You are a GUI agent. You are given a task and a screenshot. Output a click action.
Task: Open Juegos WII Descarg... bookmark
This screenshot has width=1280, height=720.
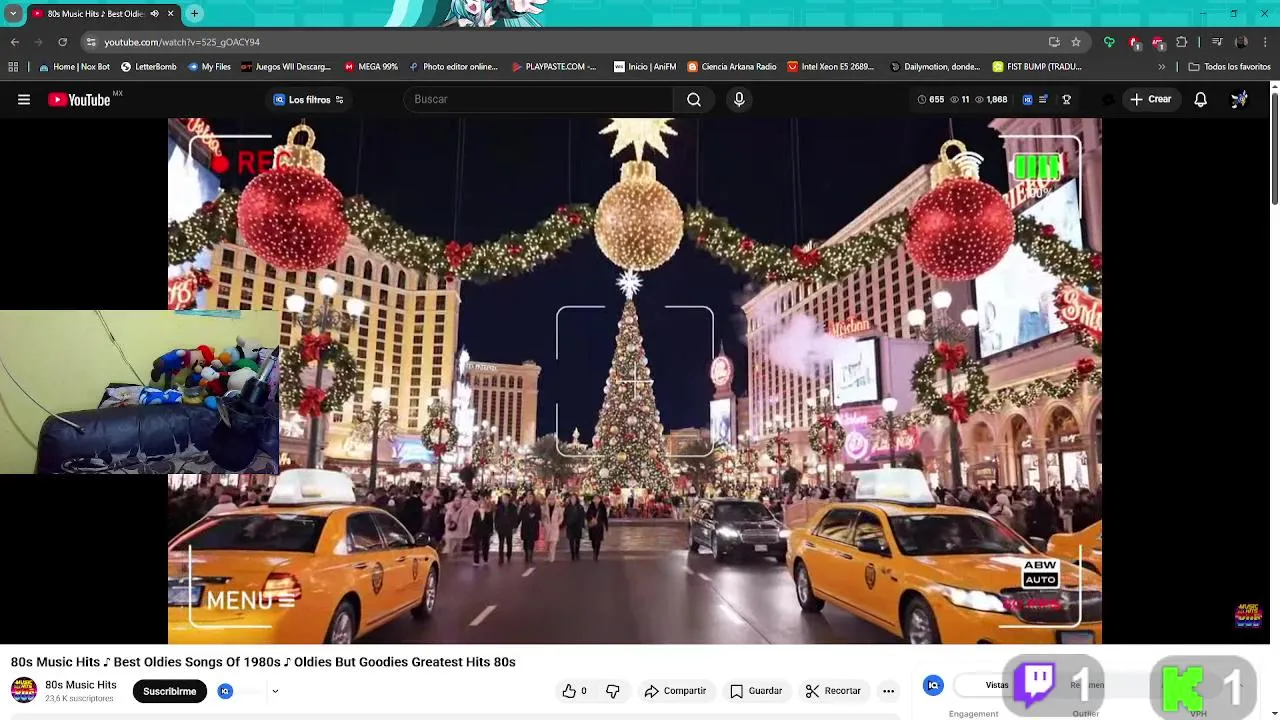285,67
